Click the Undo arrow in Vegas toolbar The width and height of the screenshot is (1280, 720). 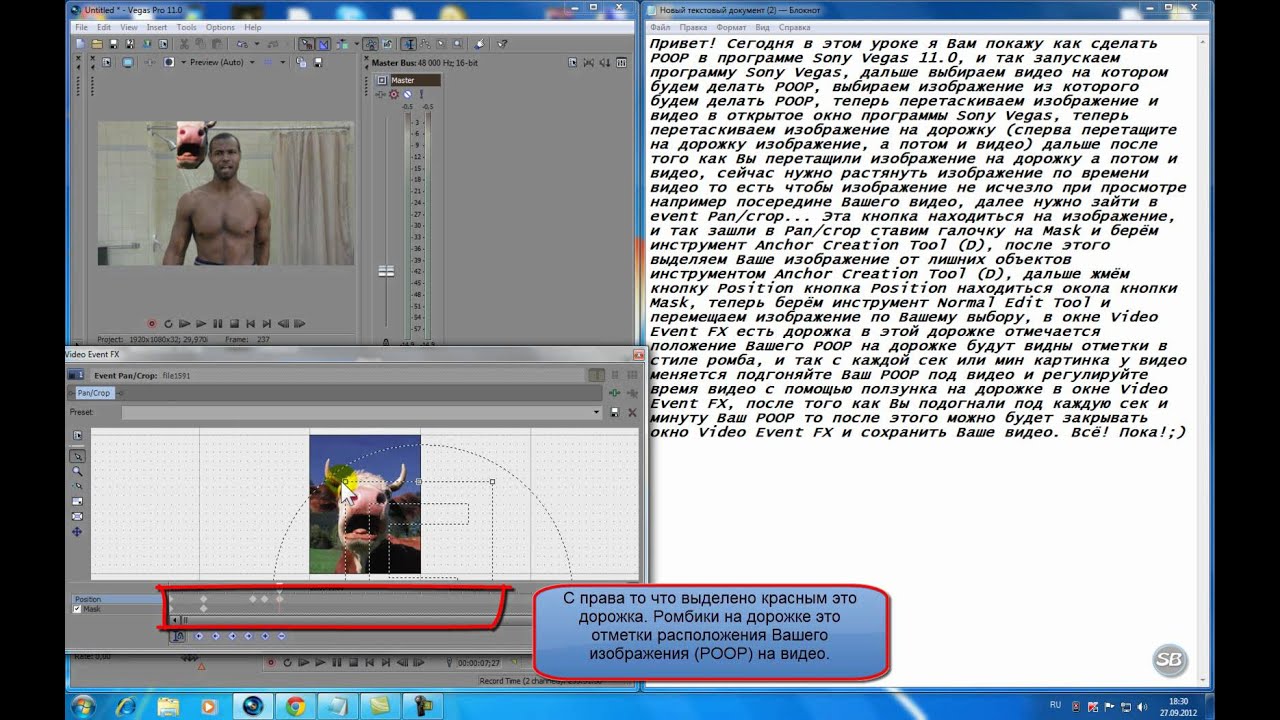click(241, 44)
